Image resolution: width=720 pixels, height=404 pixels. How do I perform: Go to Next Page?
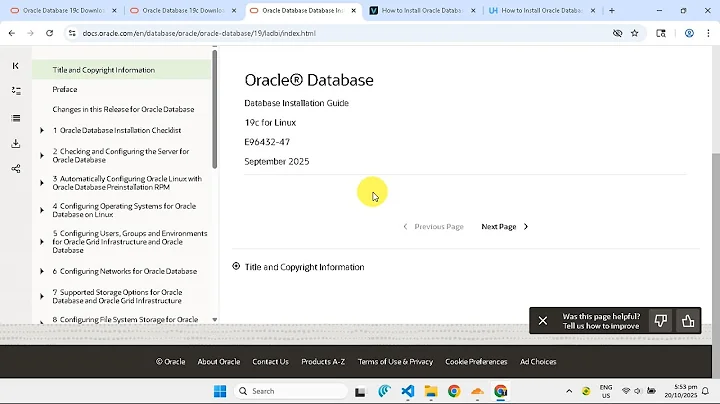(x=504, y=226)
